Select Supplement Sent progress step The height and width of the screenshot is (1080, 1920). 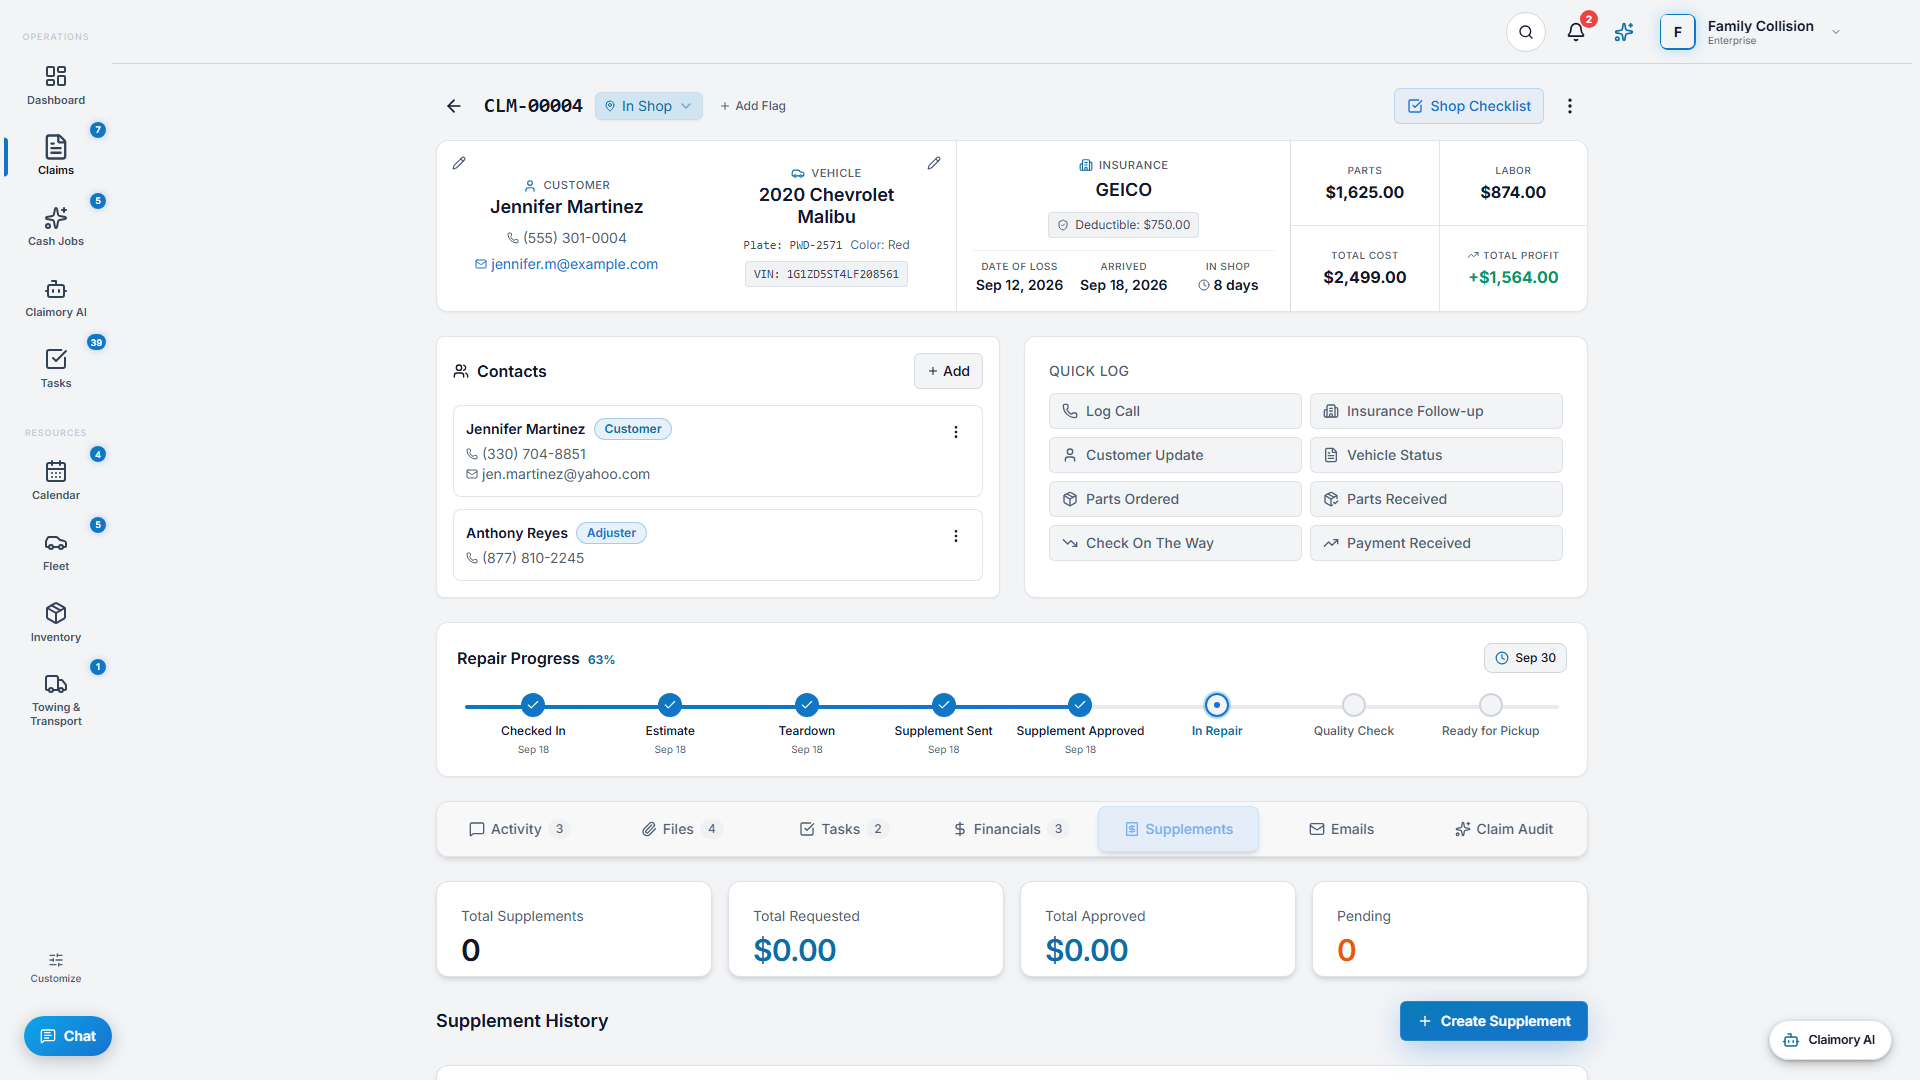click(944, 705)
